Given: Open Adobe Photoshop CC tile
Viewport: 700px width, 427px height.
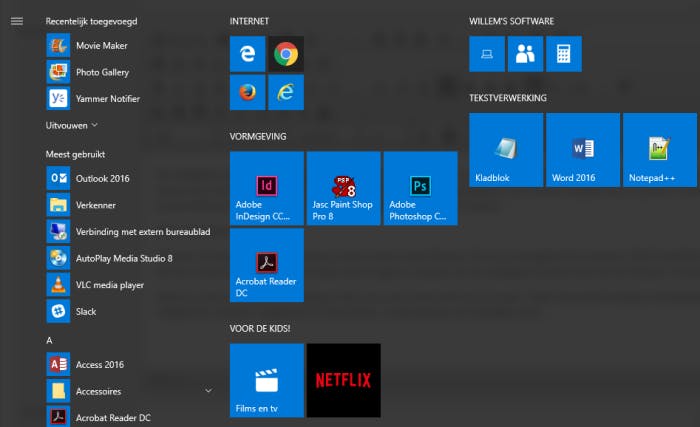Looking at the screenshot, I should click(x=420, y=188).
